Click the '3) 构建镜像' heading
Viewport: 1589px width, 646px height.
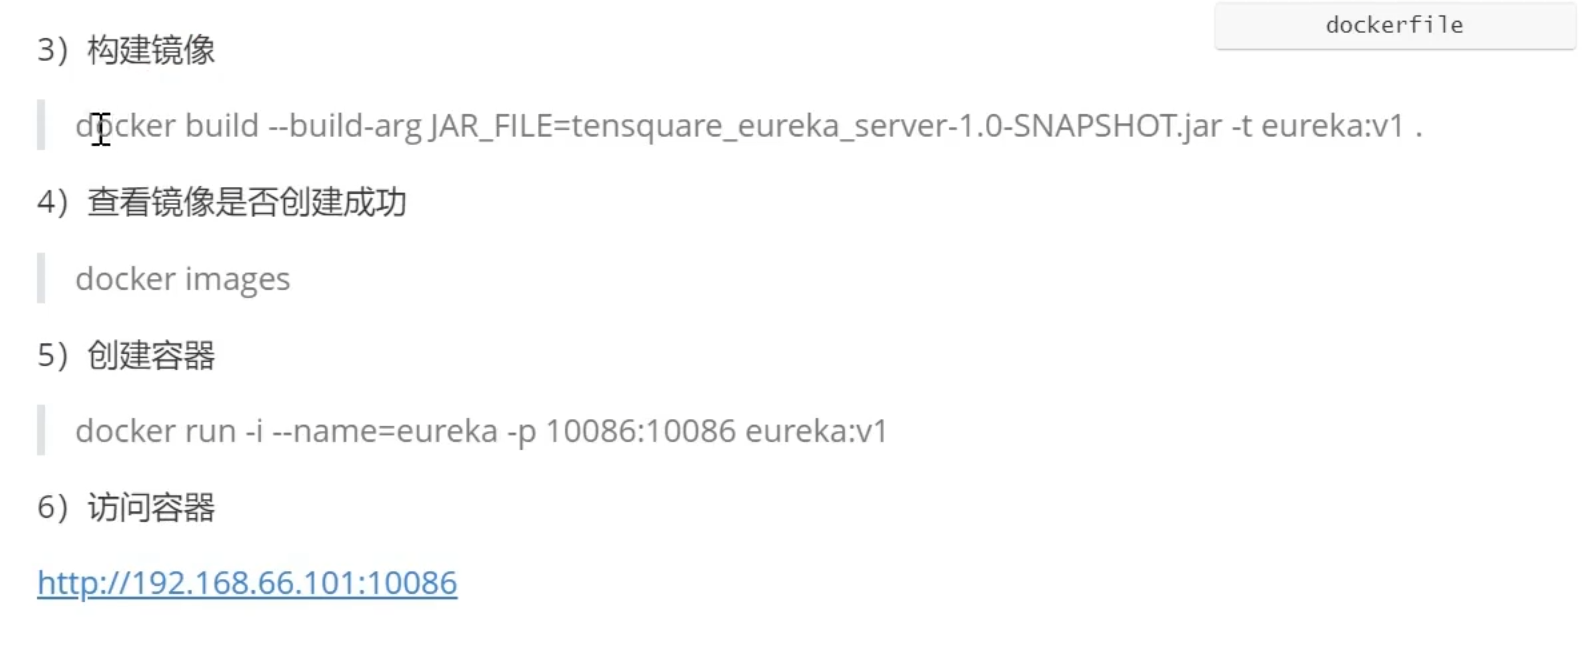(x=126, y=50)
